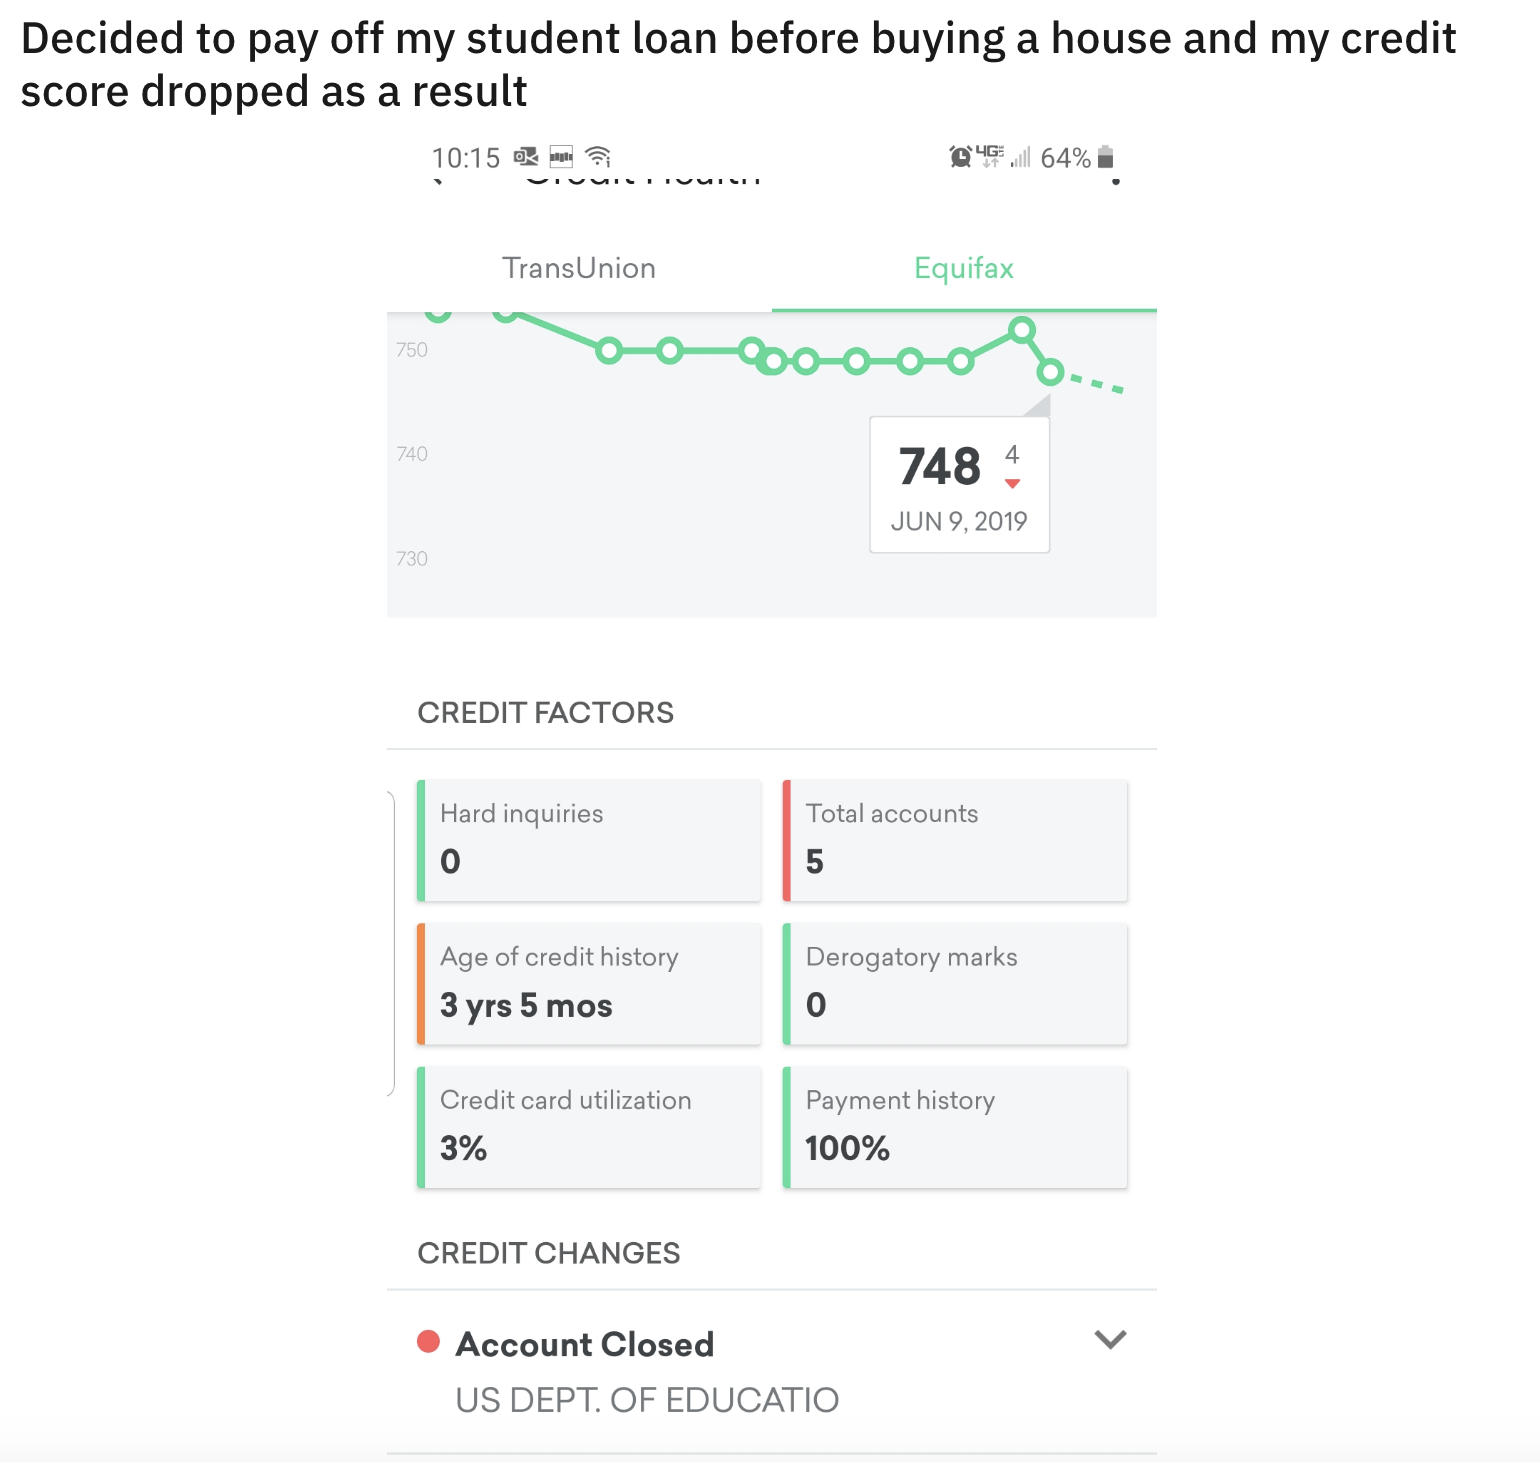
Task: Select the last data point on the score line
Action: coord(1051,372)
